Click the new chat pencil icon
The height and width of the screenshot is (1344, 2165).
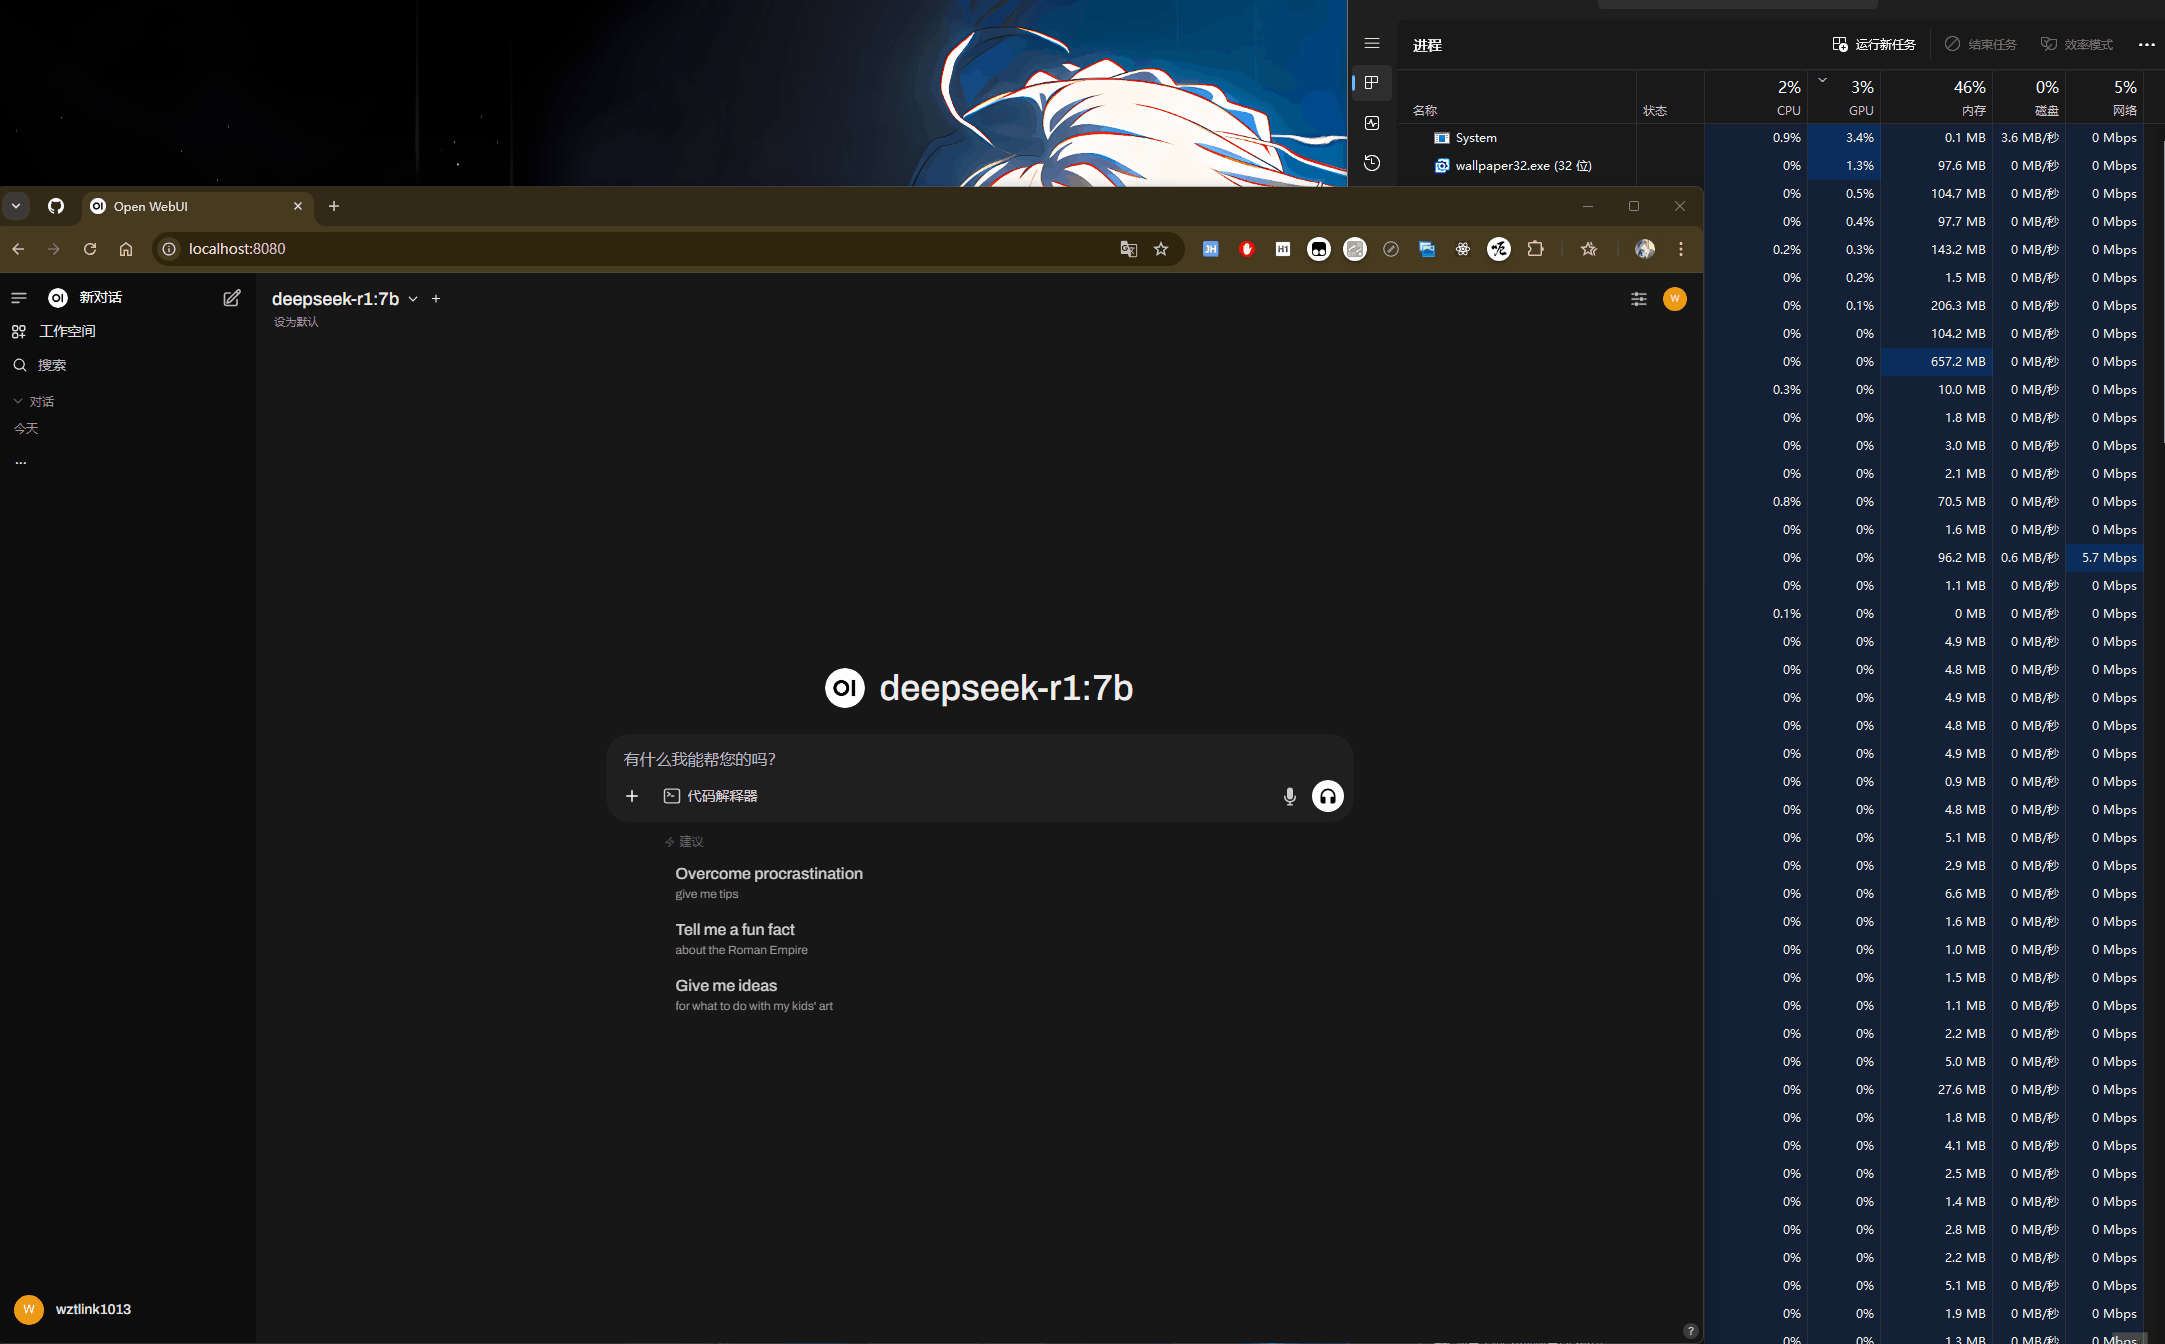[231, 298]
